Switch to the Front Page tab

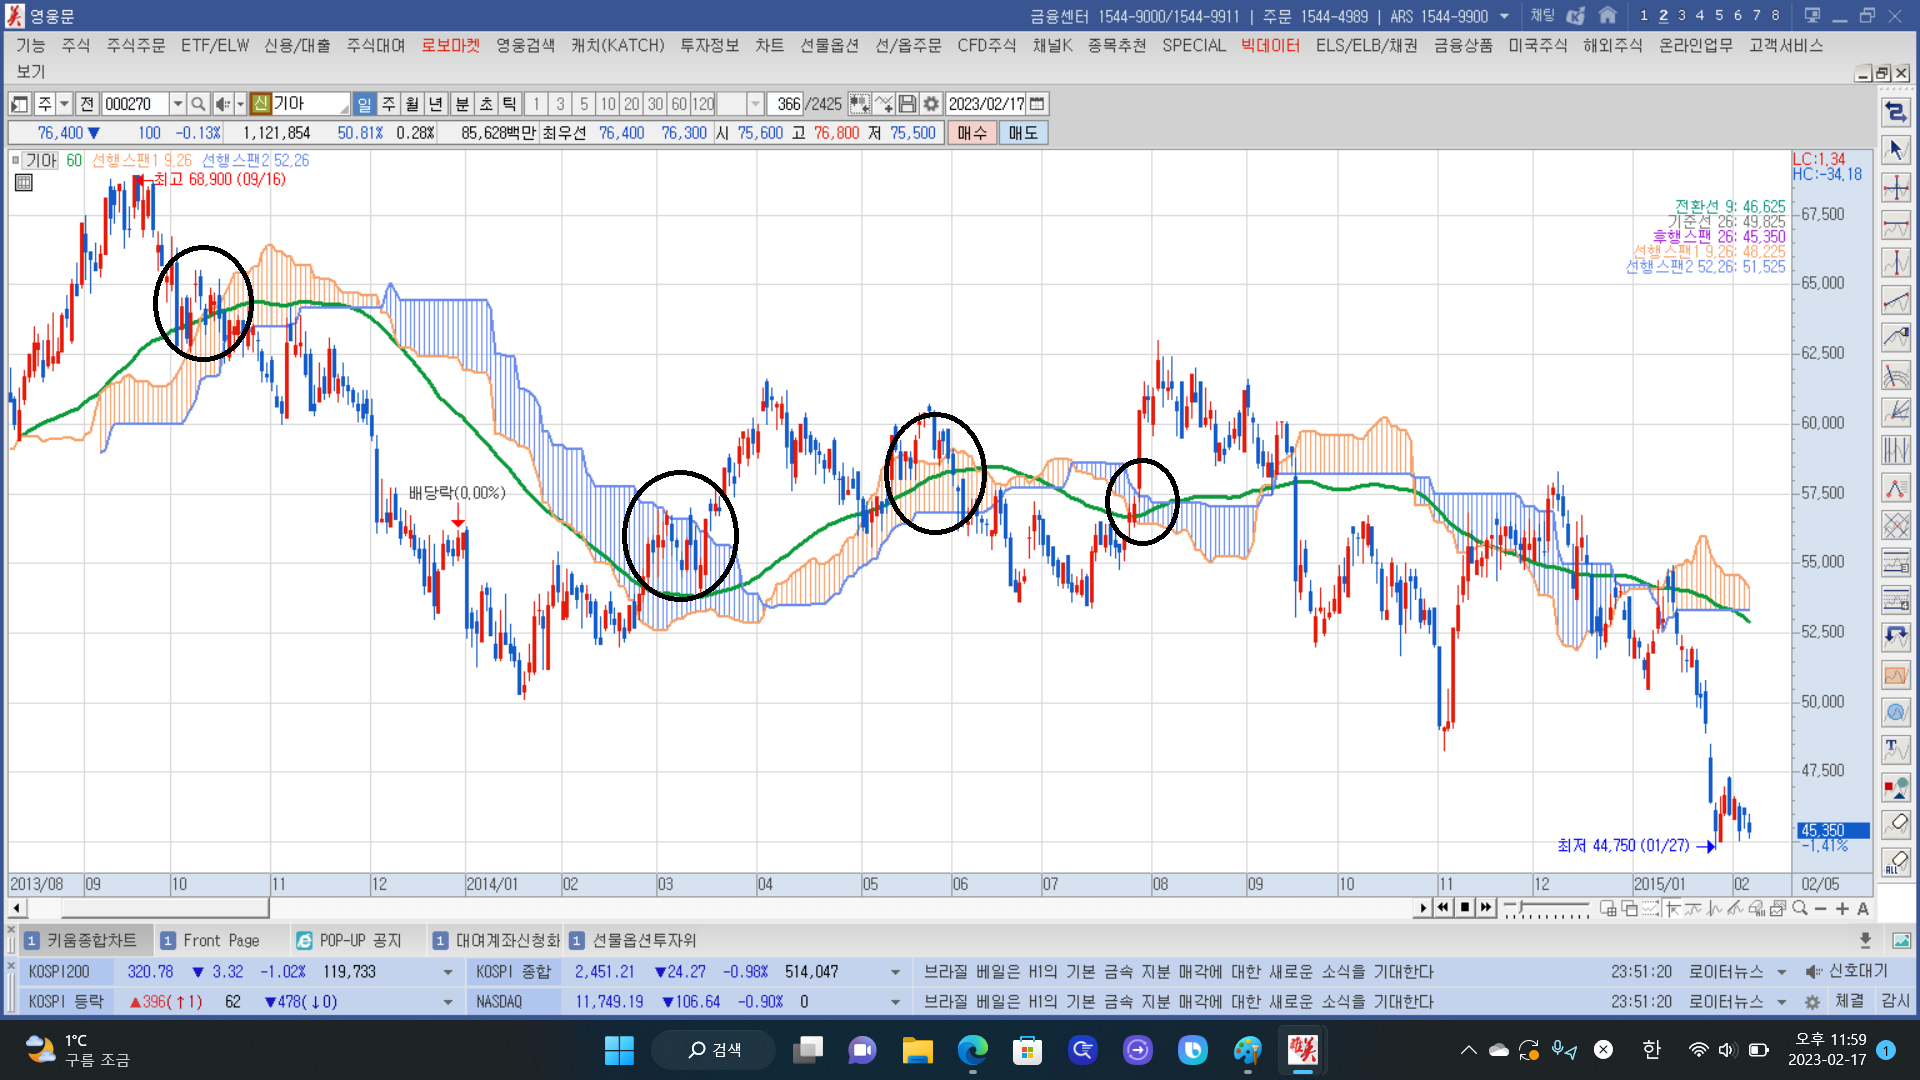pos(221,940)
